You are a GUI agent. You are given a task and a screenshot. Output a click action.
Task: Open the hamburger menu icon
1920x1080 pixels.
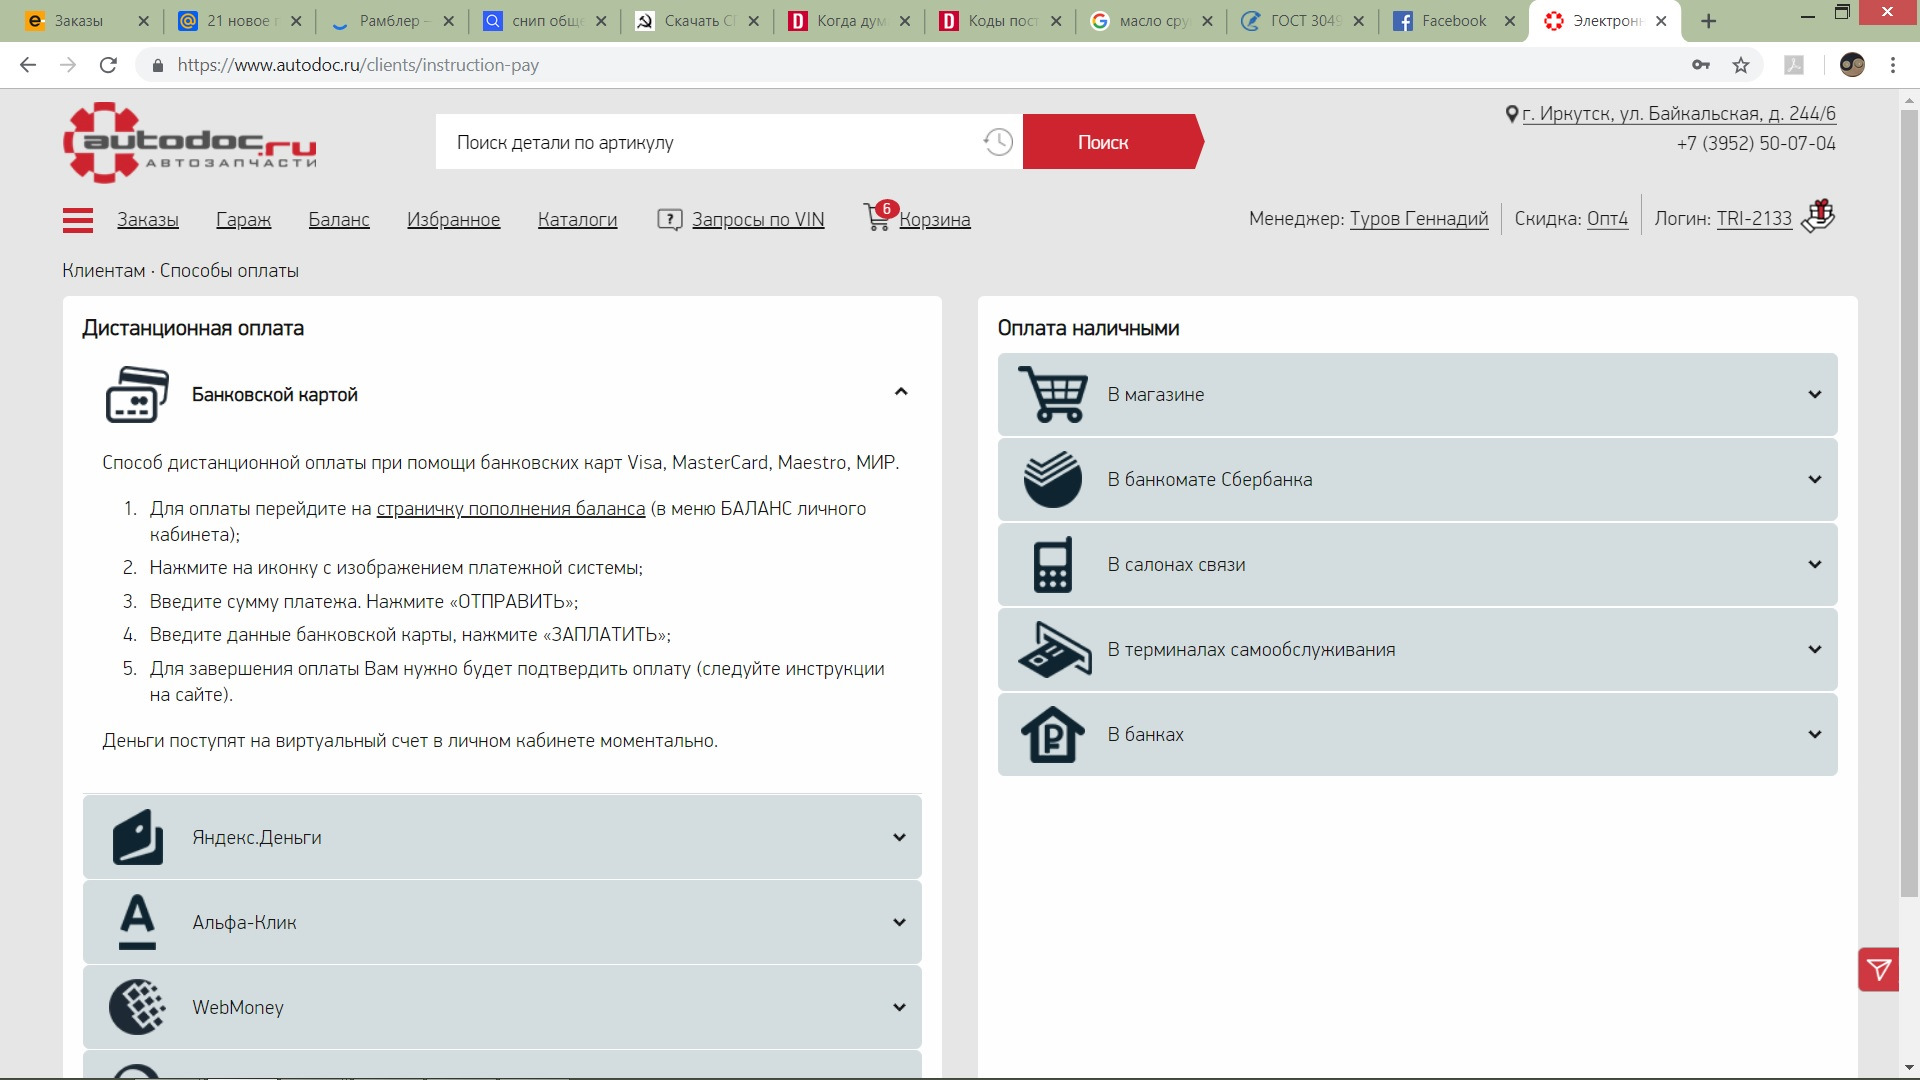pos(77,220)
